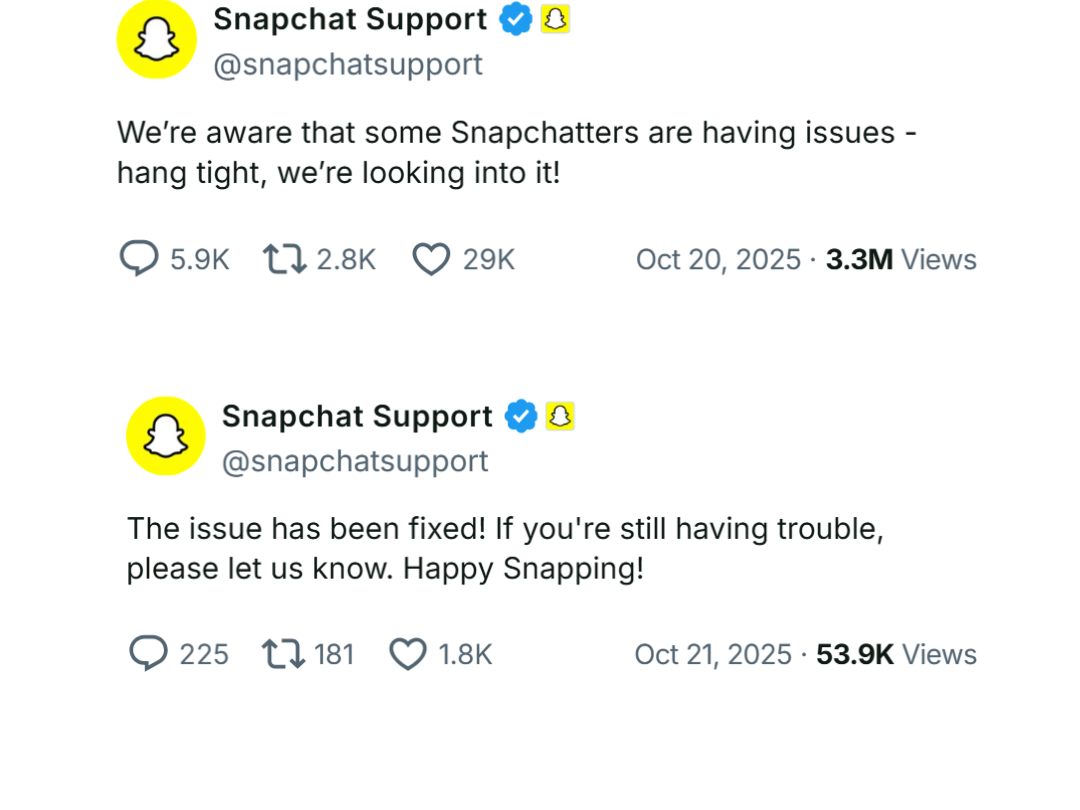The height and width of the screenshot is (810, 1080).
Task: Click the yellow Snapchat affiliate badge
Action: [557, 19]
